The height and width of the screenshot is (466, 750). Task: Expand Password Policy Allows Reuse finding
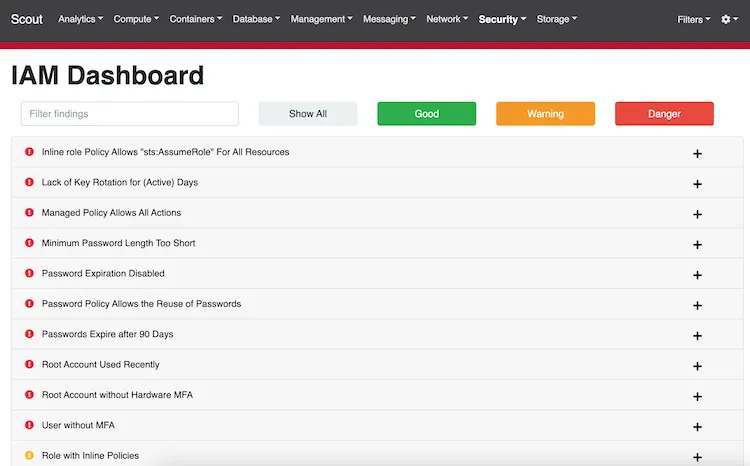(x=697, y=305)
